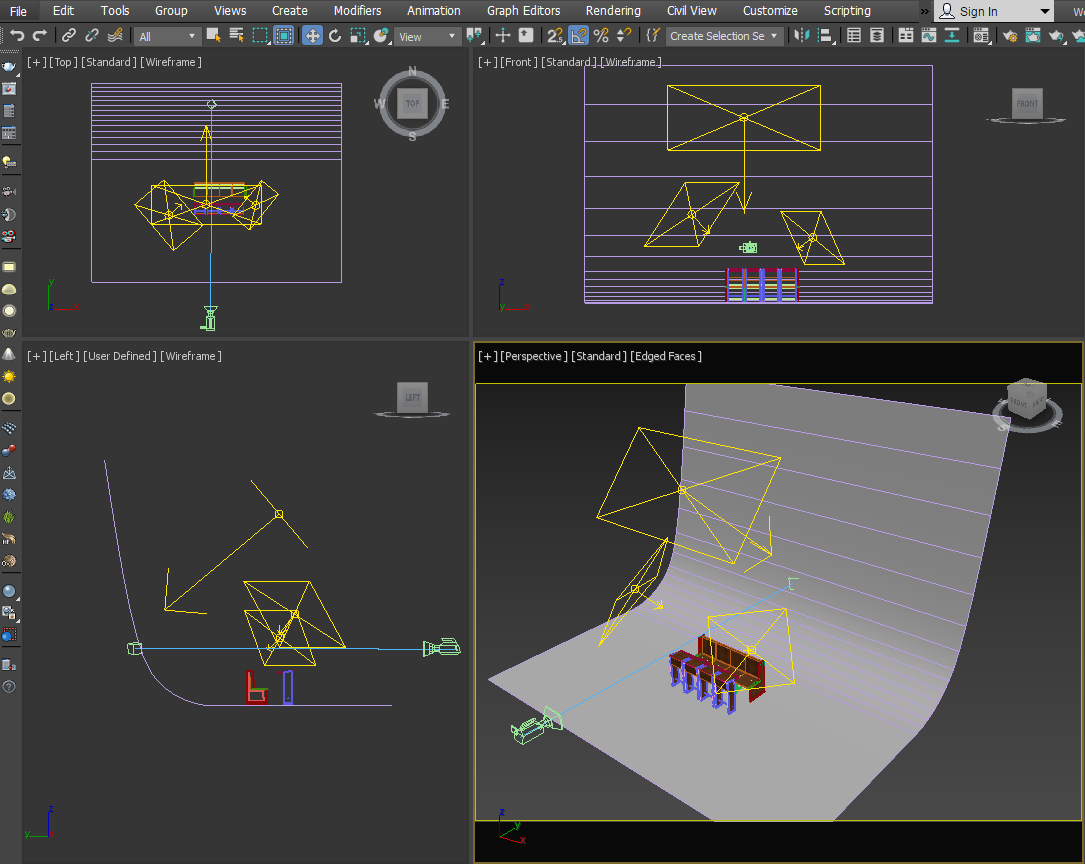Toggle Window/Crossing selection mode
Screen dimensions: 1085x864
tap(284, 36)
